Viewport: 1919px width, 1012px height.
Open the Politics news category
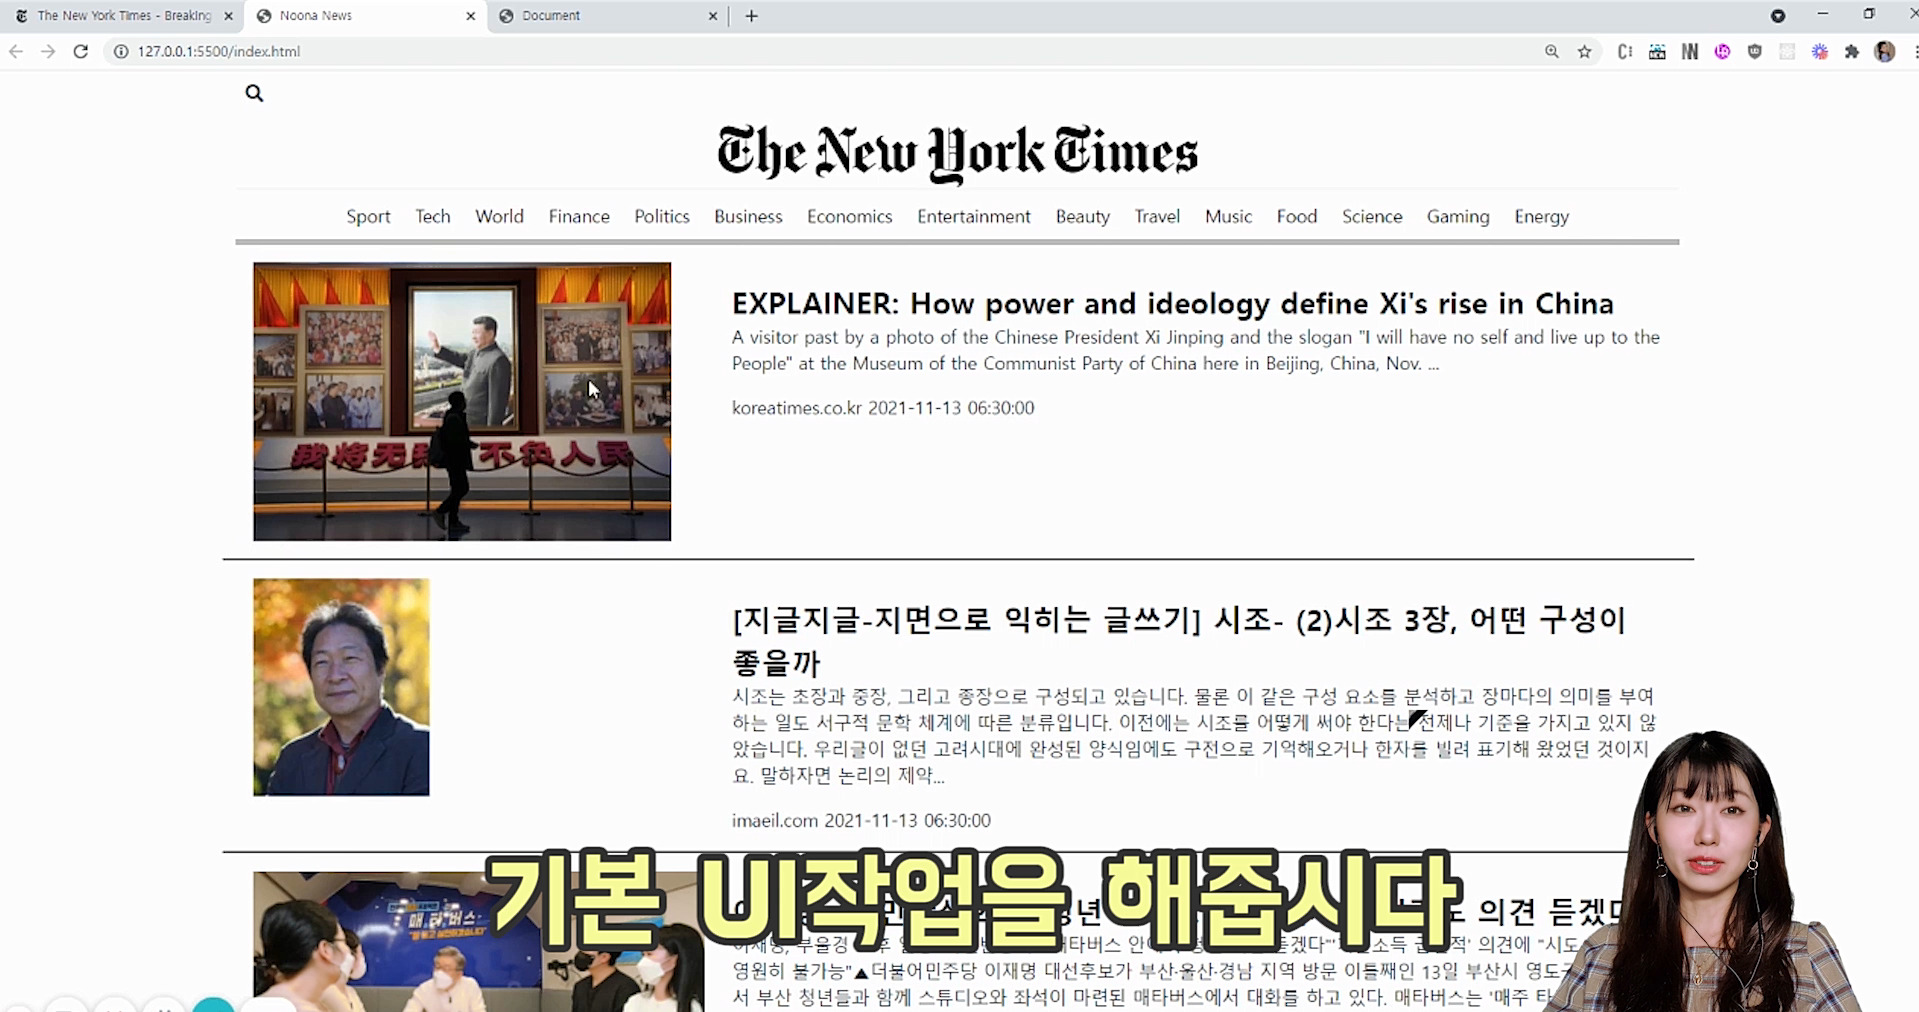[661, 216]
